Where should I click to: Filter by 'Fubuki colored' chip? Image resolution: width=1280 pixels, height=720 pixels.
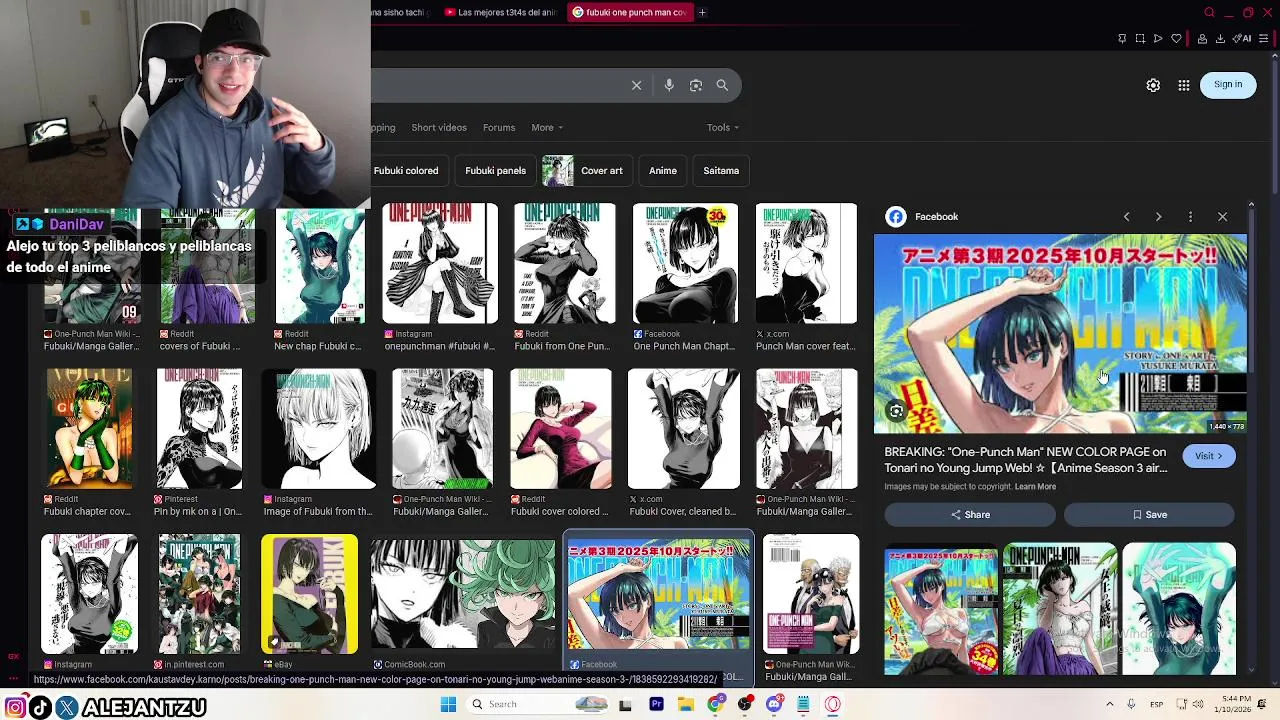point(406,170)
